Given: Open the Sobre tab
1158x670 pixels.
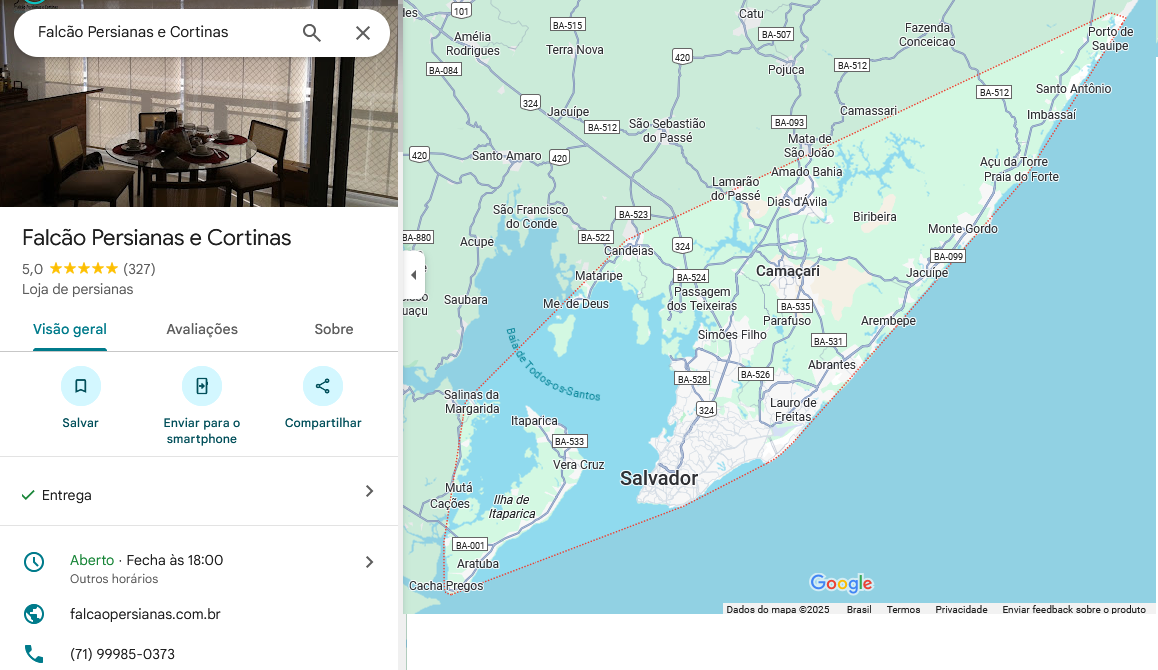Looking at the screenshot, I should [x=333, y=329].
